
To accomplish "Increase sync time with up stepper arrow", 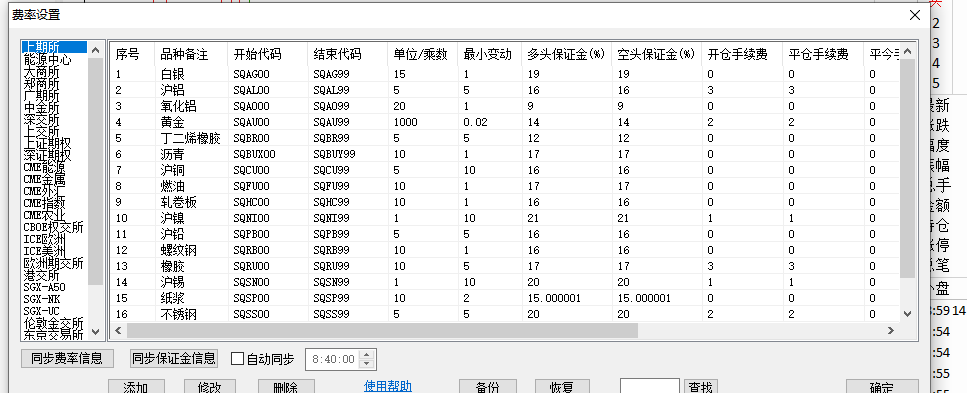I will 367,354.
